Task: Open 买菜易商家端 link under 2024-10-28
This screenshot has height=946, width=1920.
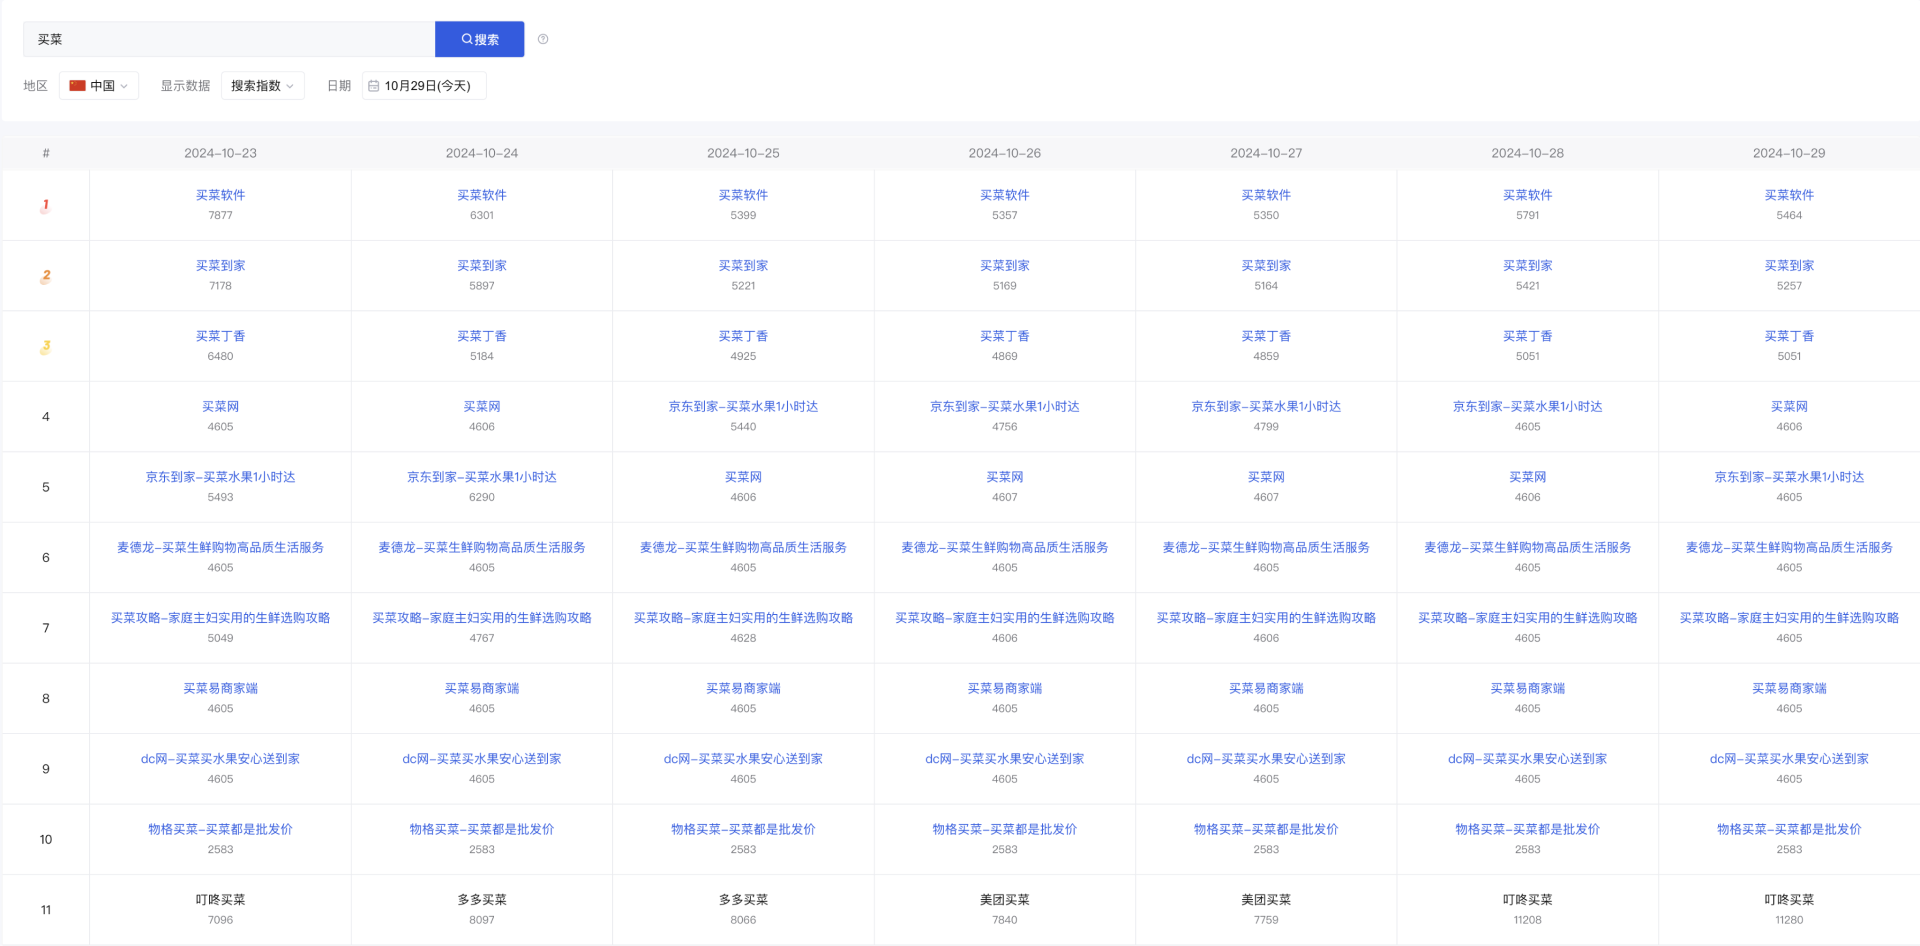Action: tap(1528, 688)
